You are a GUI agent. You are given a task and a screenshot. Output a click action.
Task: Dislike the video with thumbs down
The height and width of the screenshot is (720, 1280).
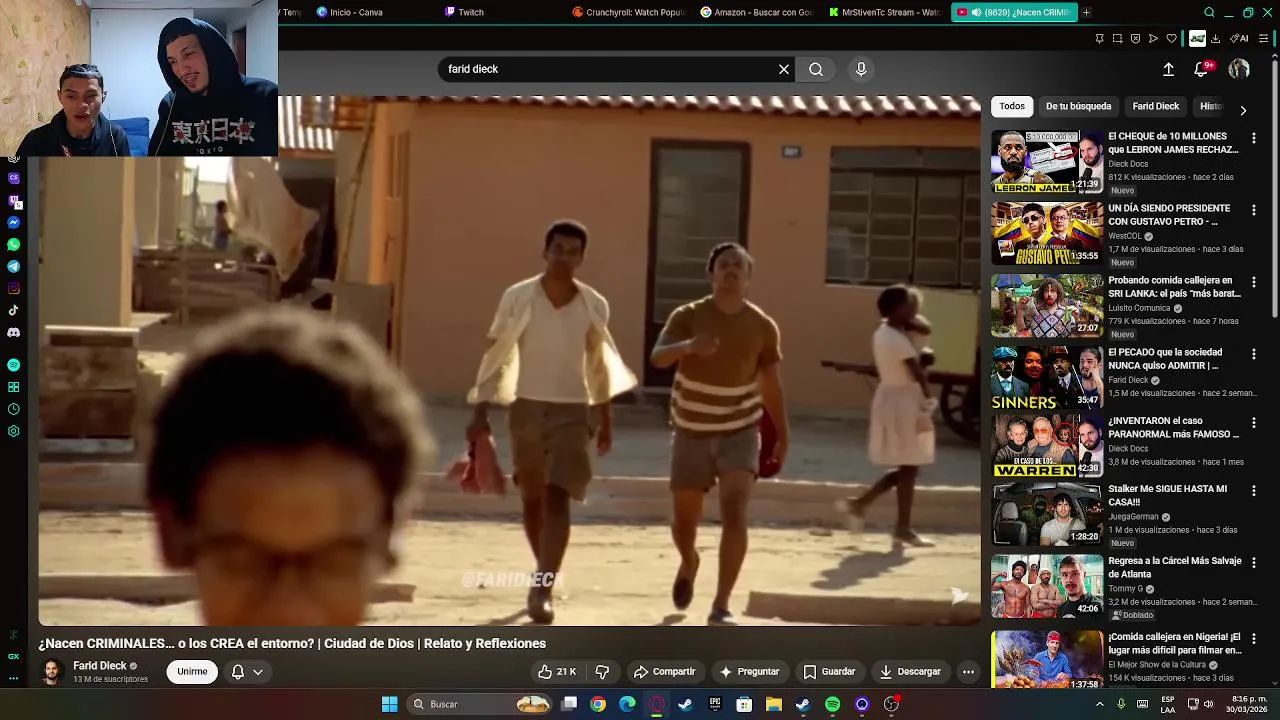click(602, 672)
